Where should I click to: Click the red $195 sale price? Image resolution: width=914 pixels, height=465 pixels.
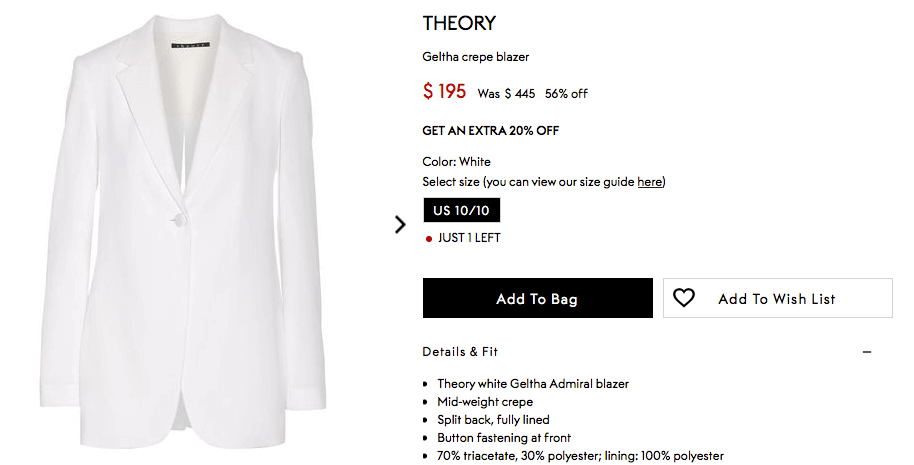point(444,91)
